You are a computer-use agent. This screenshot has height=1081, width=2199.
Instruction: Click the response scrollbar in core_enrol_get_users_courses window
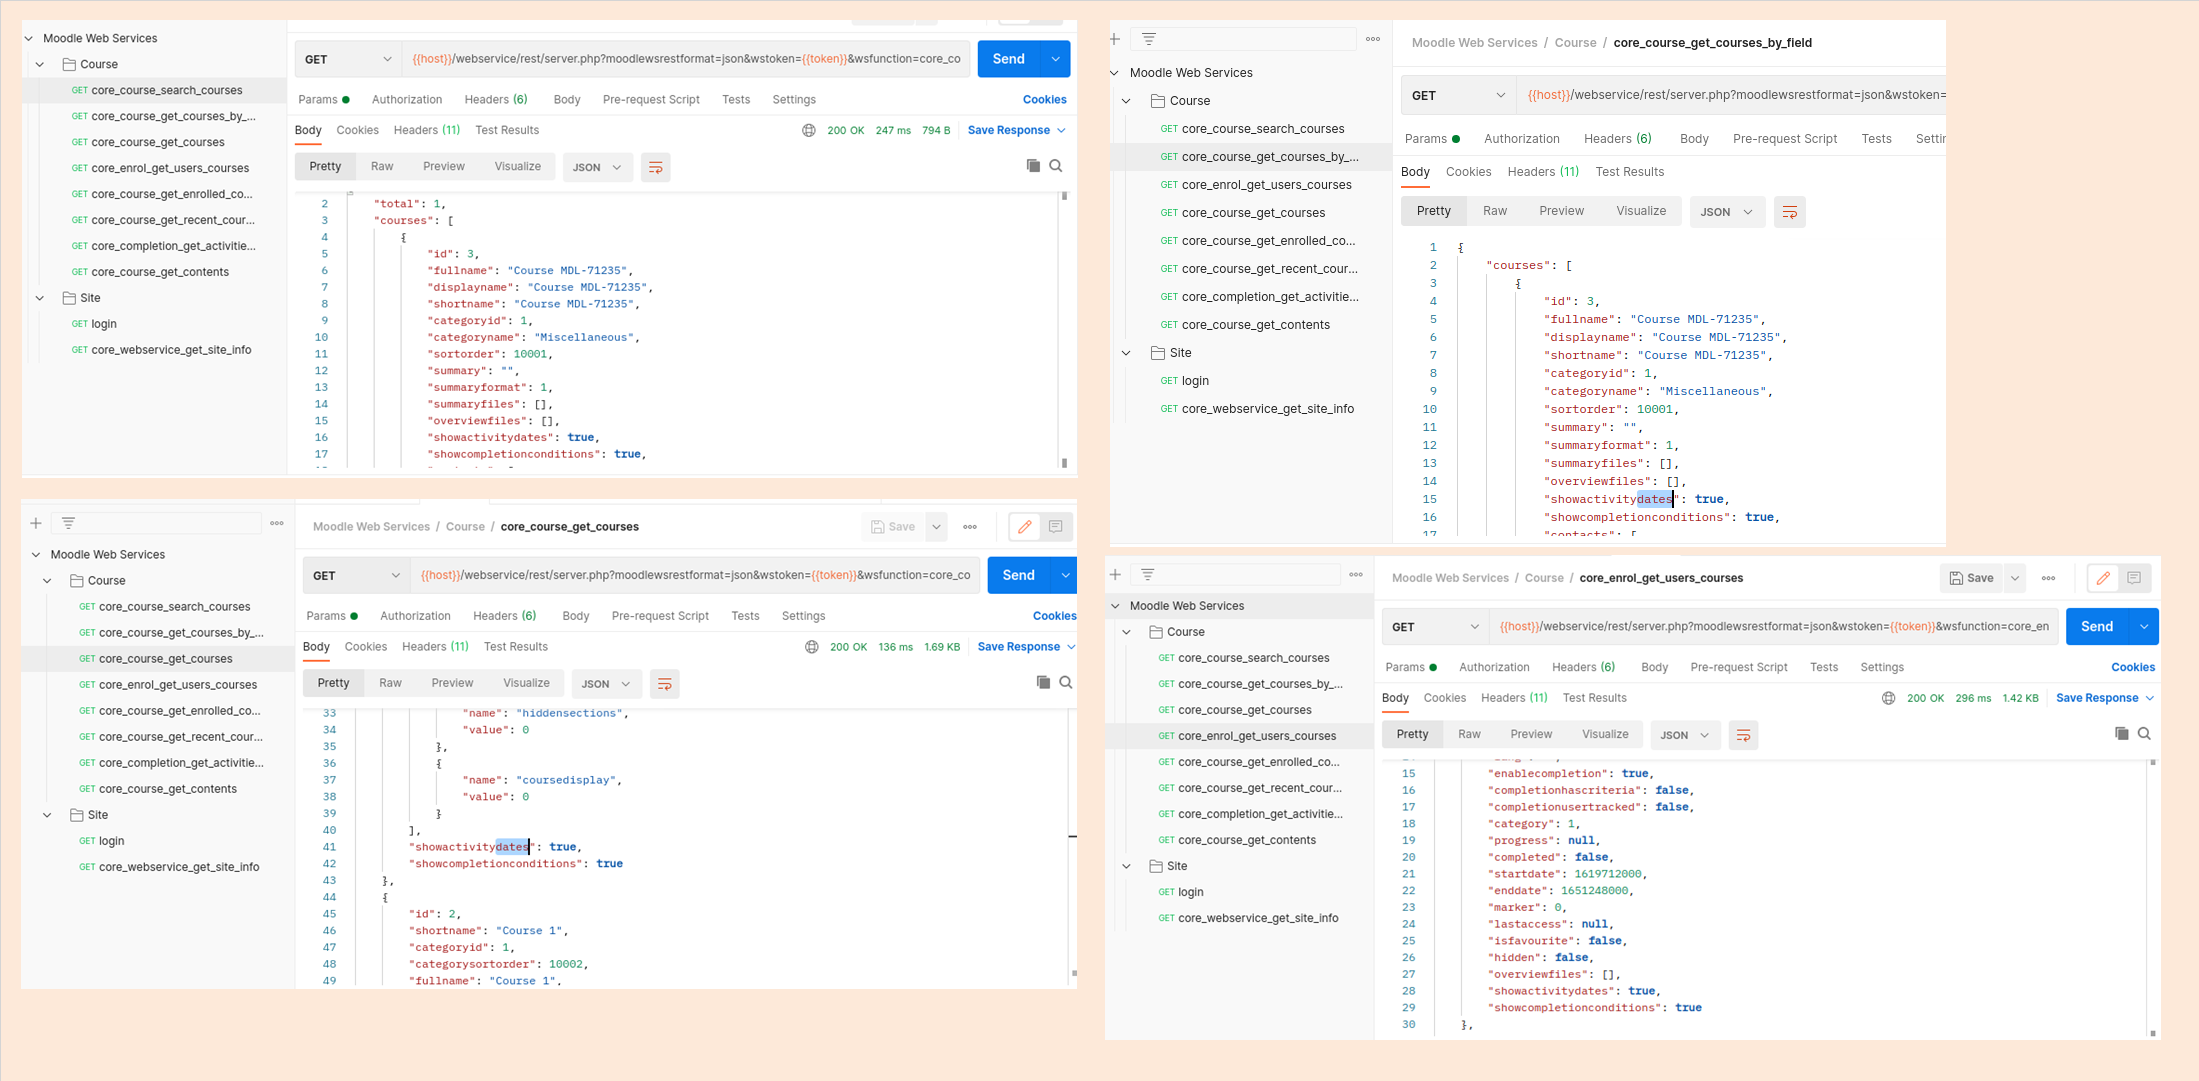(x=2152, y=898)
